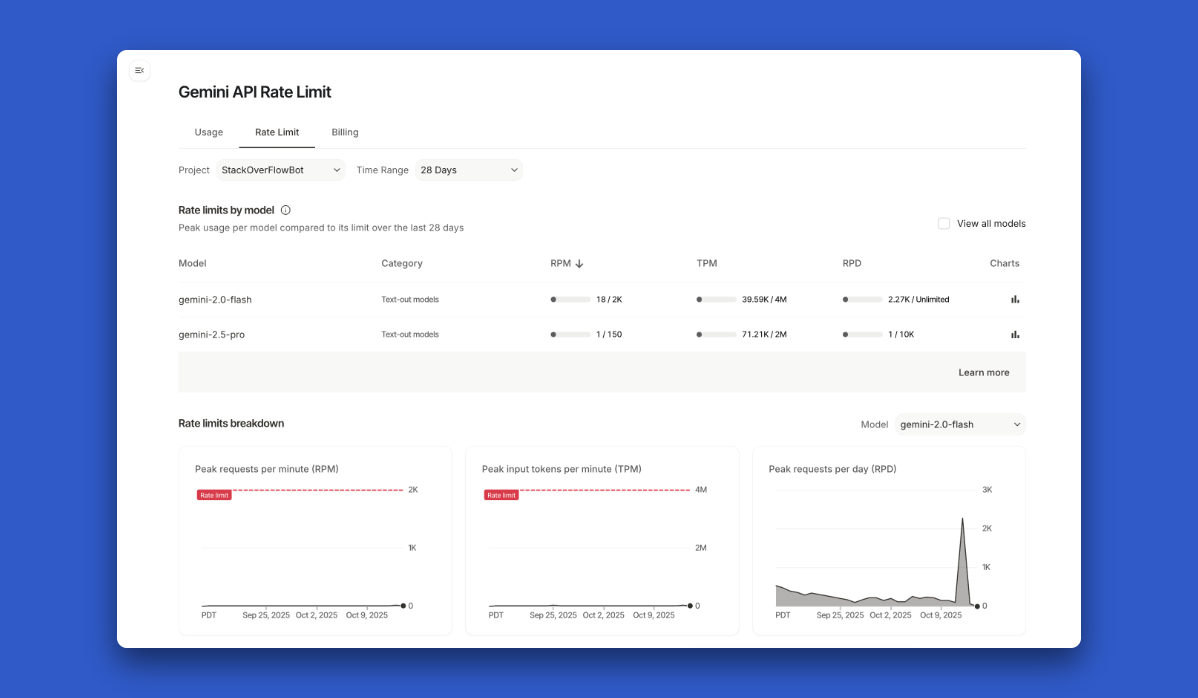This screenshot has height=698, width=1198.
Task: Click the end data point on RPM chart
Action: [403, 606]
